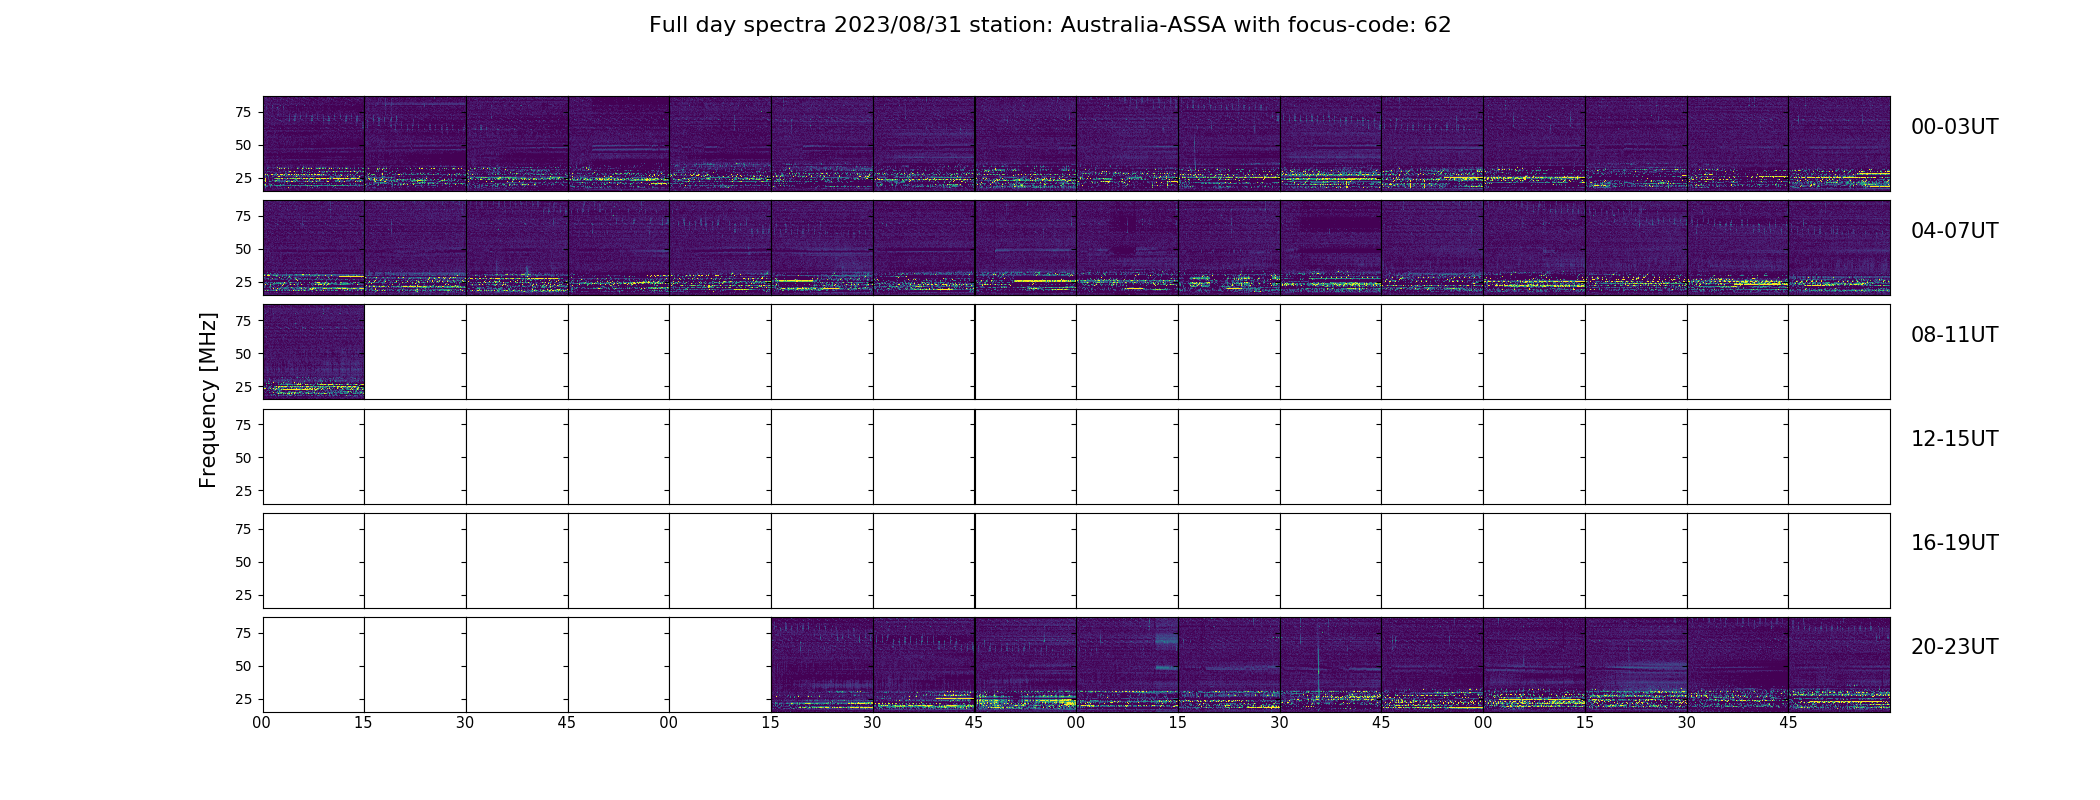
Task: Click the last spectrogram panel in 20-23UT row
Action: click(x=1839, y=665)
